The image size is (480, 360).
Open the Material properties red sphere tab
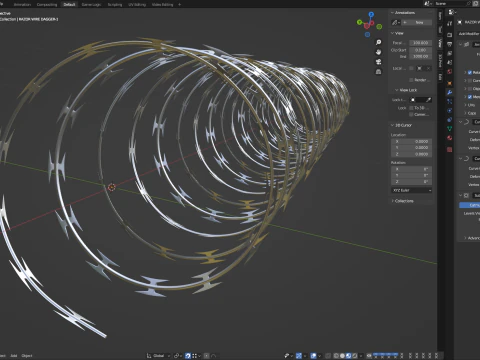449,138
